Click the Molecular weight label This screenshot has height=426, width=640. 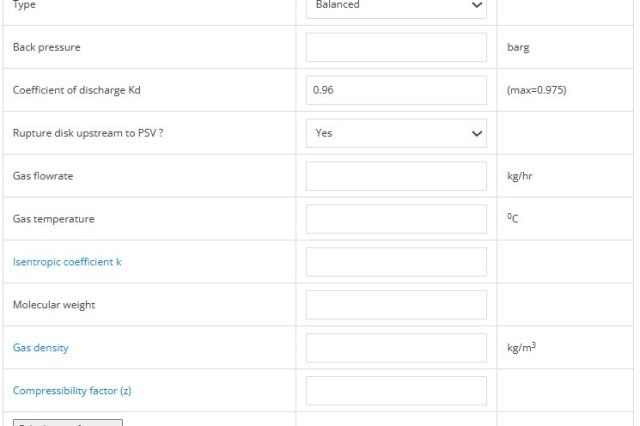[x=54, y=305]
